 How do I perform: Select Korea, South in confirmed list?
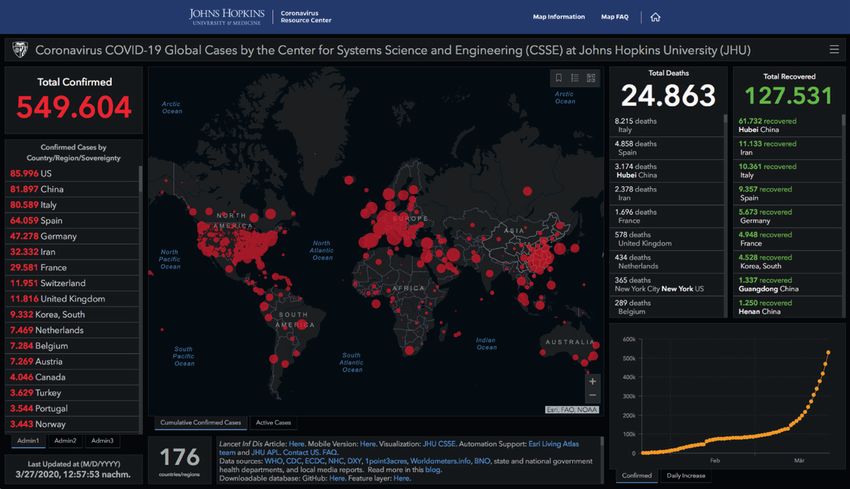tap(72, 314)
